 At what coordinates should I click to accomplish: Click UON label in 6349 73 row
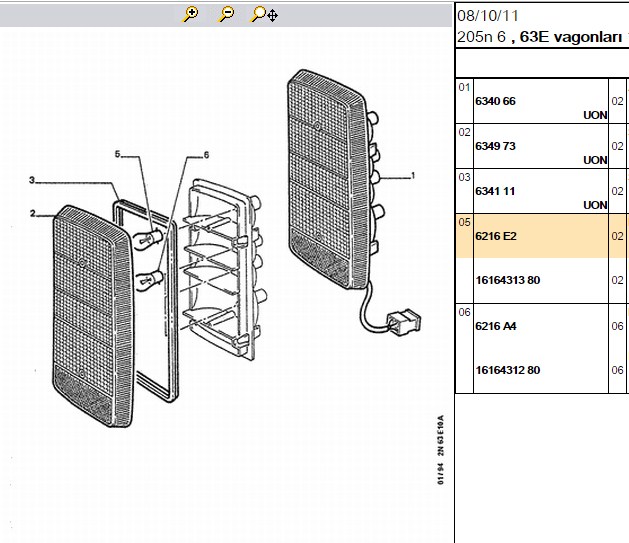(x=595, y=160)
